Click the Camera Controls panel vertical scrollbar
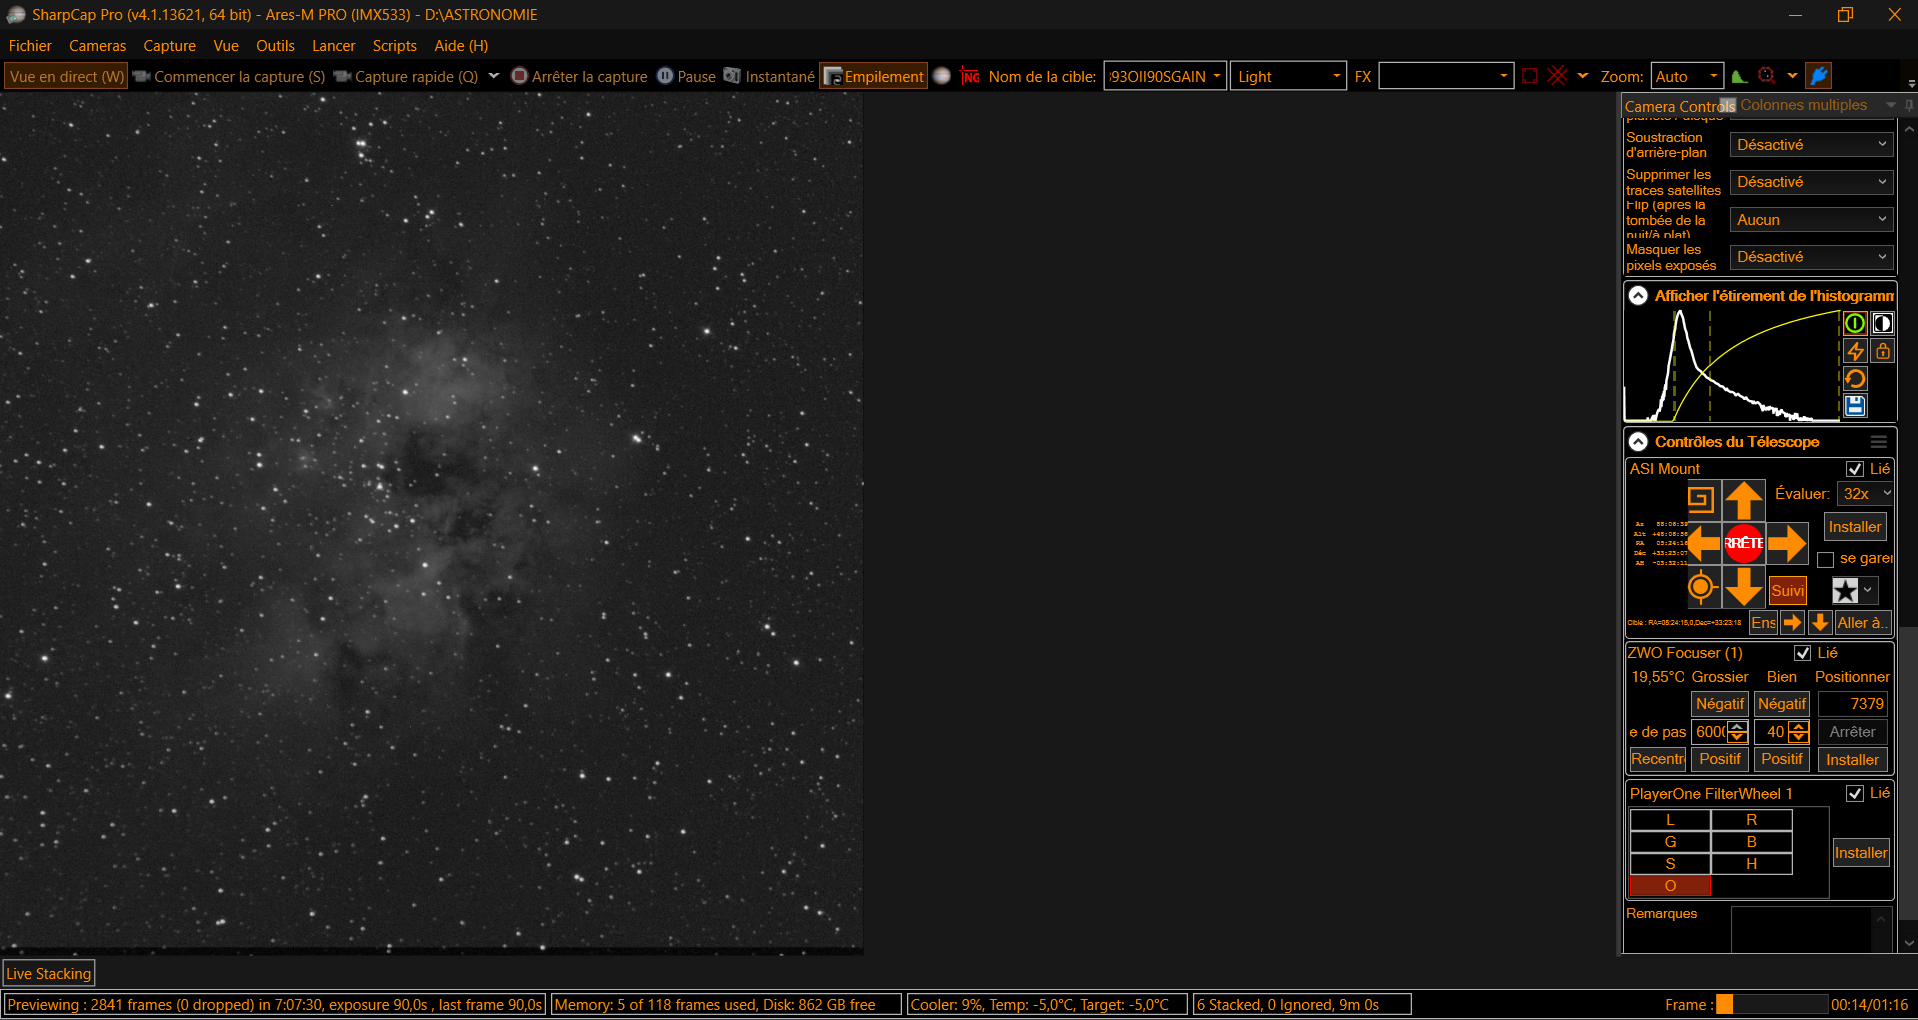The height and width of the screenshot is (1020, 1918). (1909, 536)
